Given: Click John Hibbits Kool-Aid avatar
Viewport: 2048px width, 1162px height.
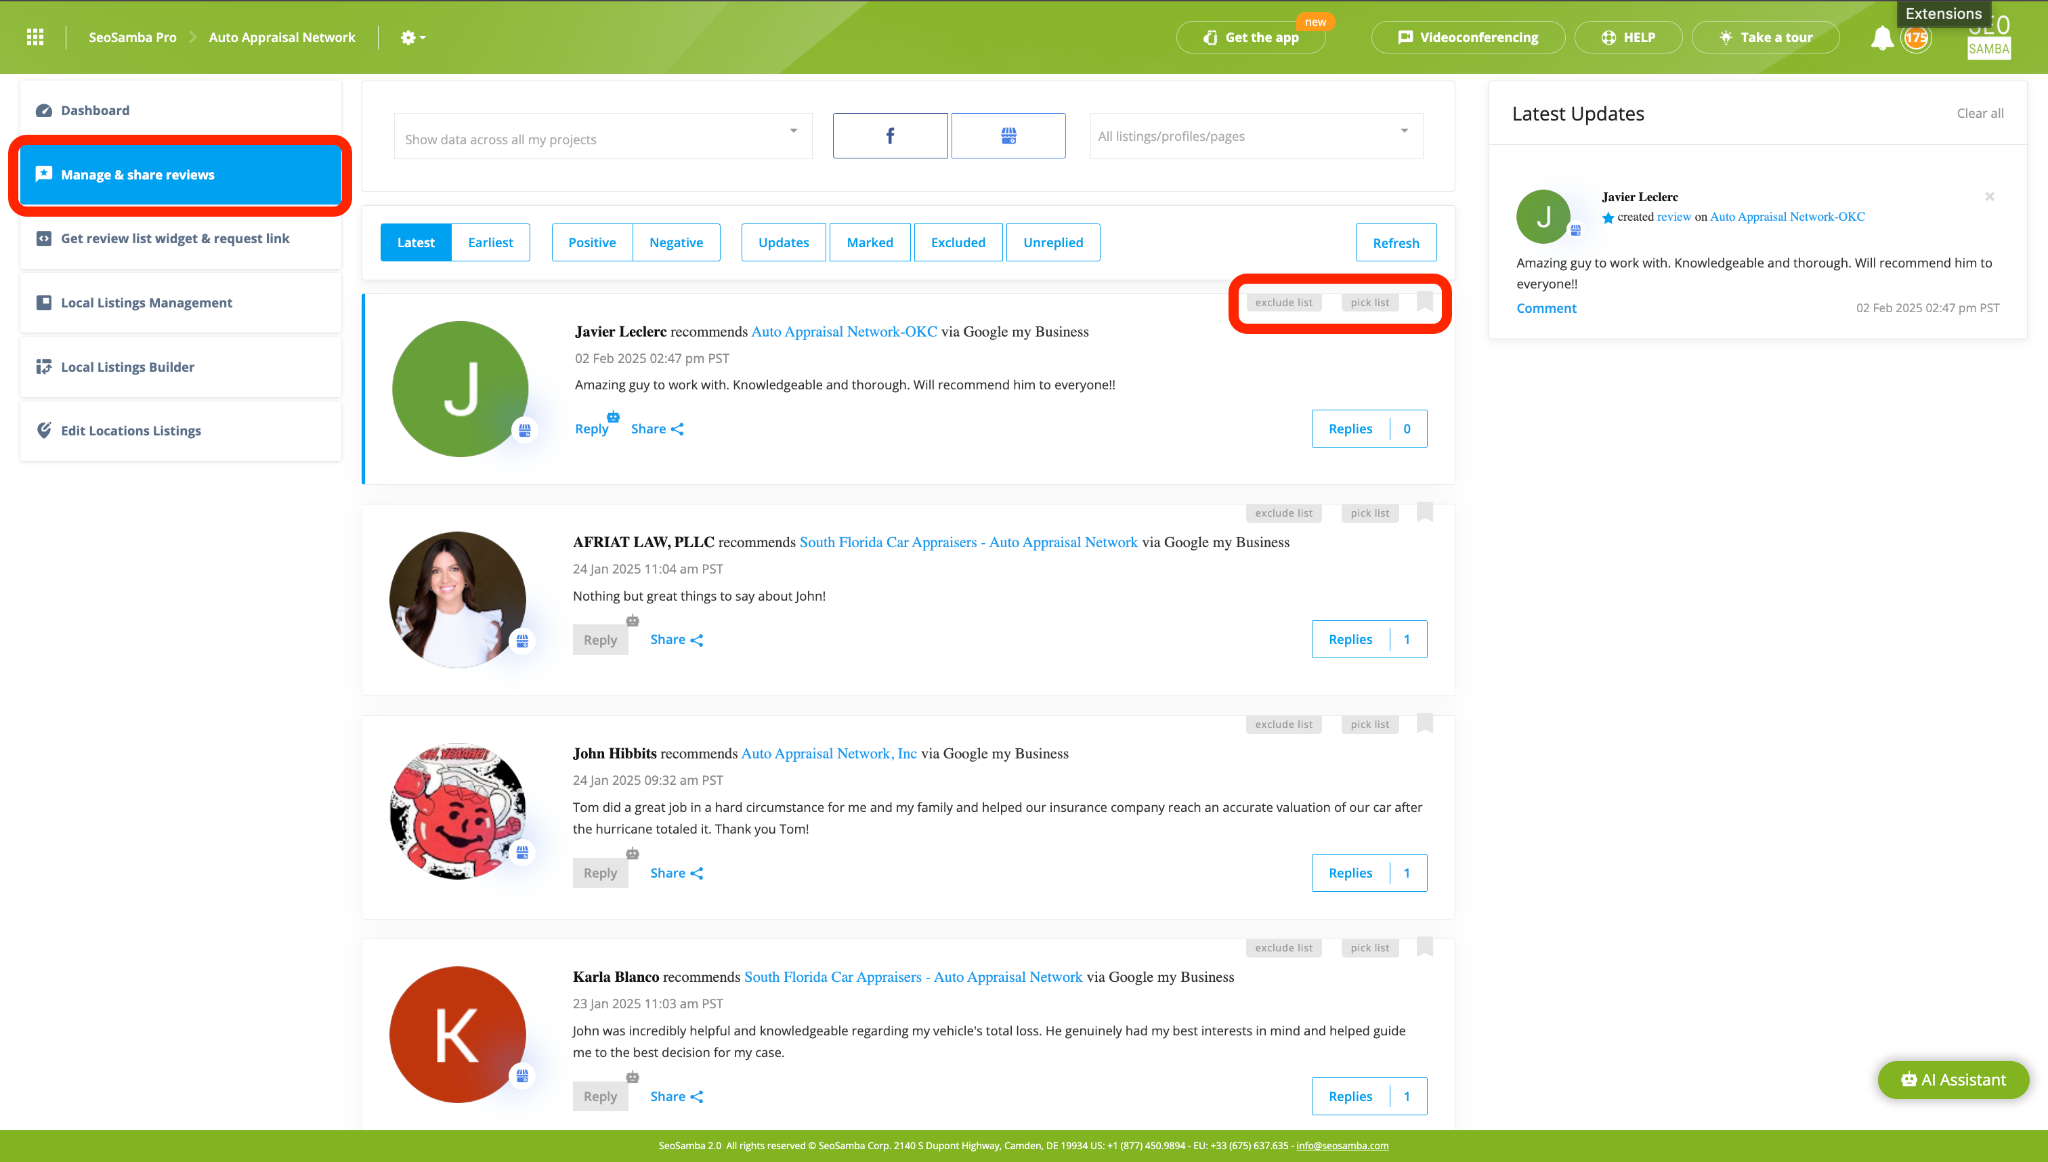Looking at the screenshot, I should [x=457, y=811].
